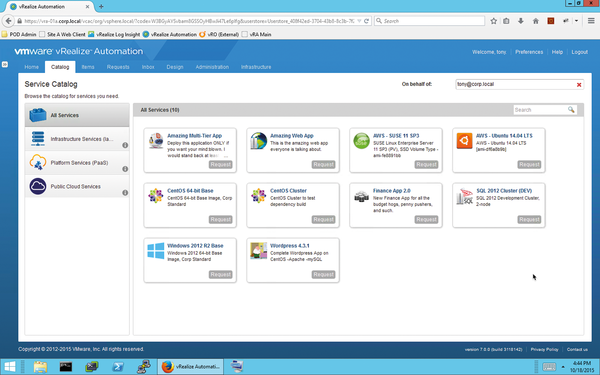
Task: Click the Amazing Multi-Tier App icon
Action: [156, 141]
